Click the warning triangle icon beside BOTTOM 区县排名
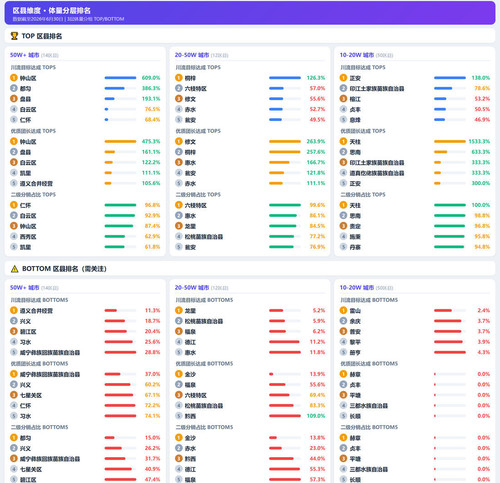This screenshot has height=483, width=500. (x=14, y=269)
